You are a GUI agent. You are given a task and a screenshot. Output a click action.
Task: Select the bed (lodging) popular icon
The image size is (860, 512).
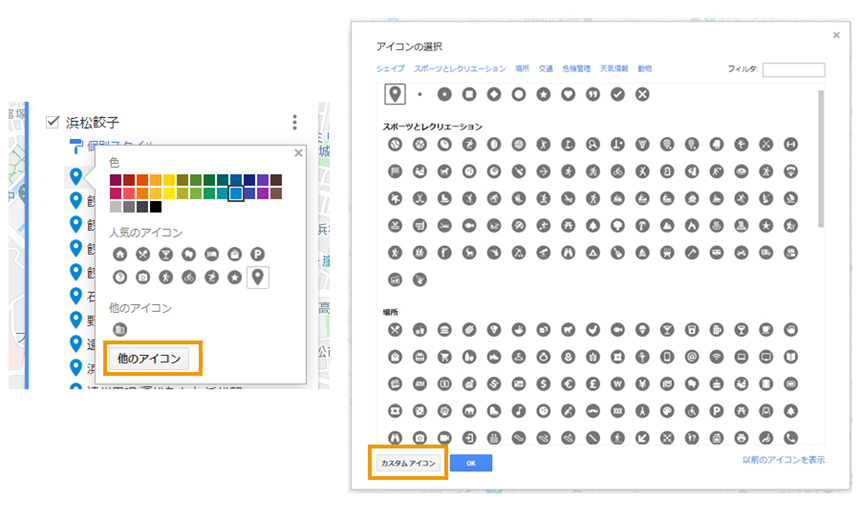tap(212, 254)
